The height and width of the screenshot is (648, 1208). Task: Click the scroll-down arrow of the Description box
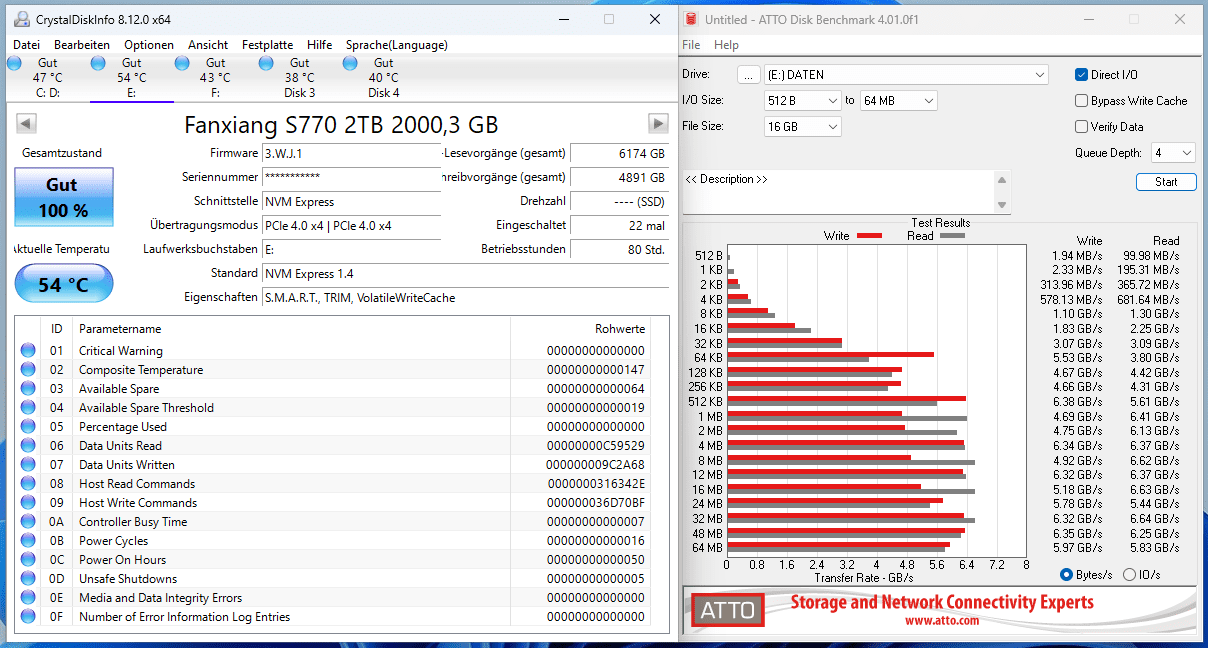[x=1003, y=205]
